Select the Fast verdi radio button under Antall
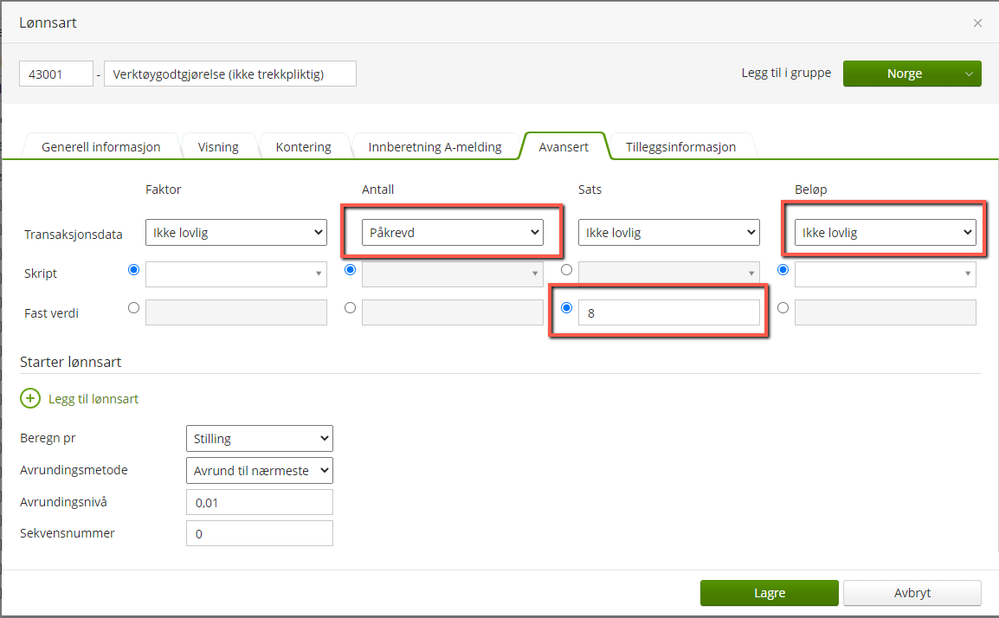 coord(350,309)
